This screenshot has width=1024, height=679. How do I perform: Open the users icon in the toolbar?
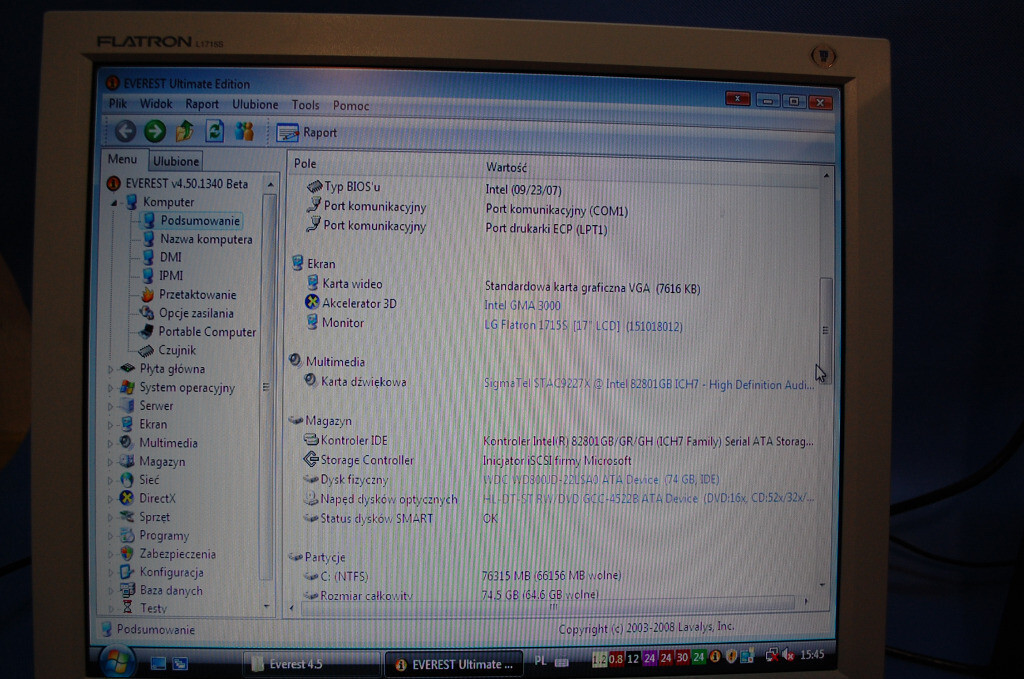click(x=244, y=131)
